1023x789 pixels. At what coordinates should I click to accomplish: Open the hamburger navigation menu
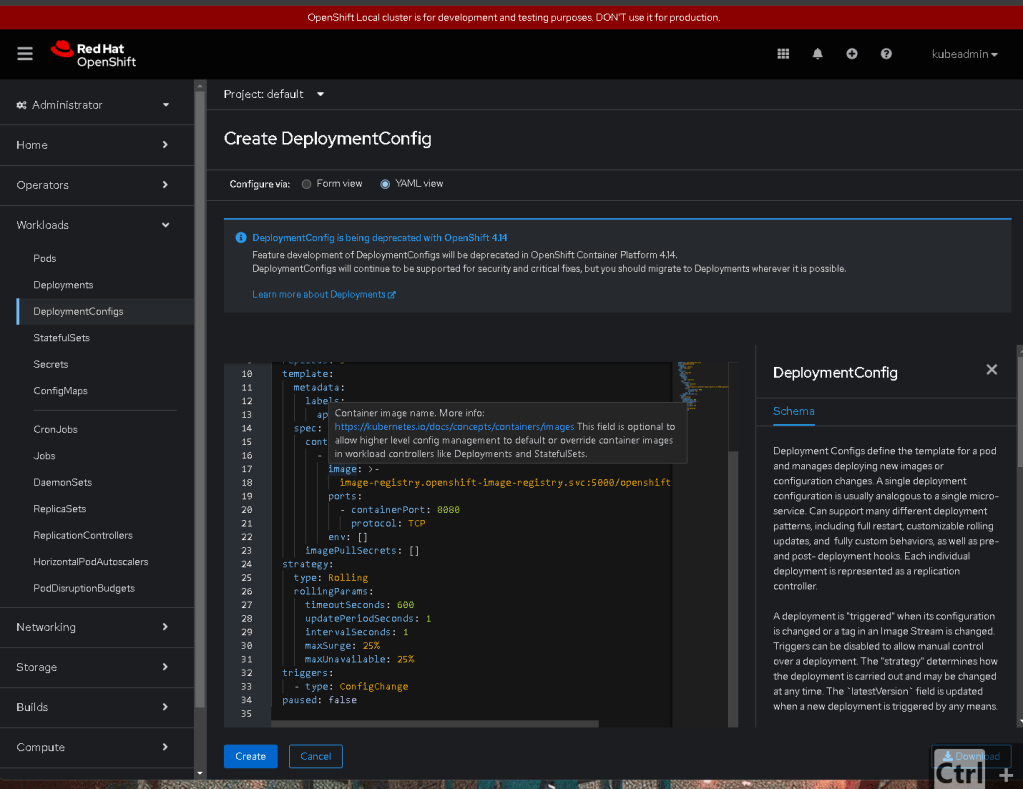(x=25, y=54)
